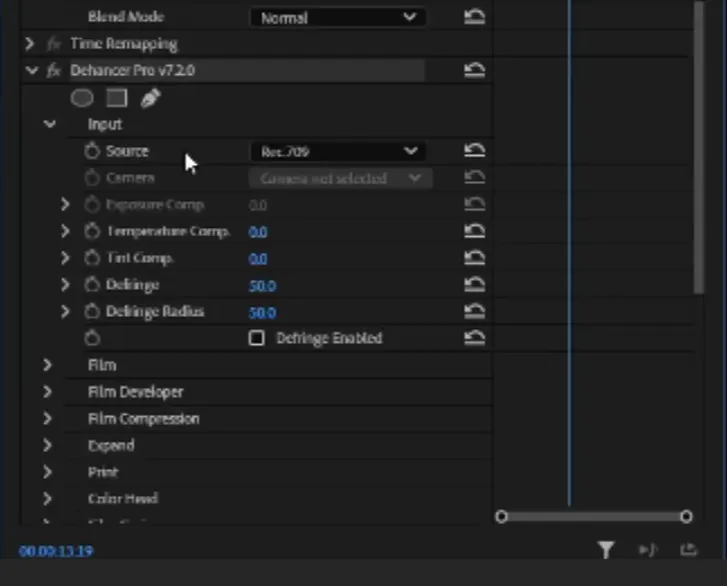Click the left handle of zoom bar
This screenshot has width=727, height=586.
click(501, 516)
